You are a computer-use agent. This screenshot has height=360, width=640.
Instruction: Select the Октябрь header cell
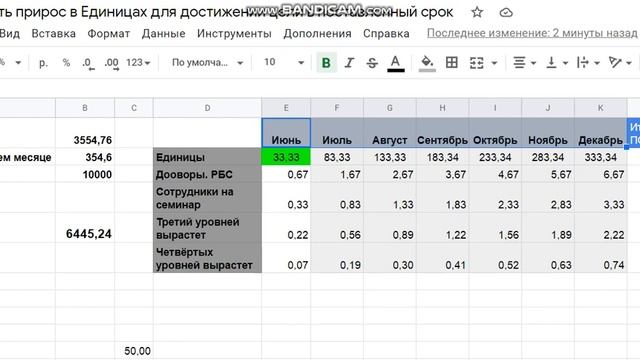click(495, 133)
